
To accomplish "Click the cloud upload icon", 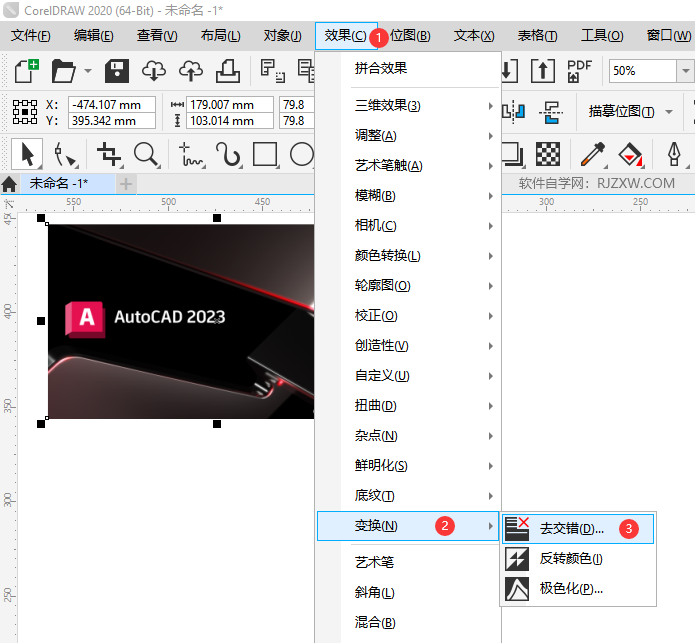I will click(x=191, y=71).
